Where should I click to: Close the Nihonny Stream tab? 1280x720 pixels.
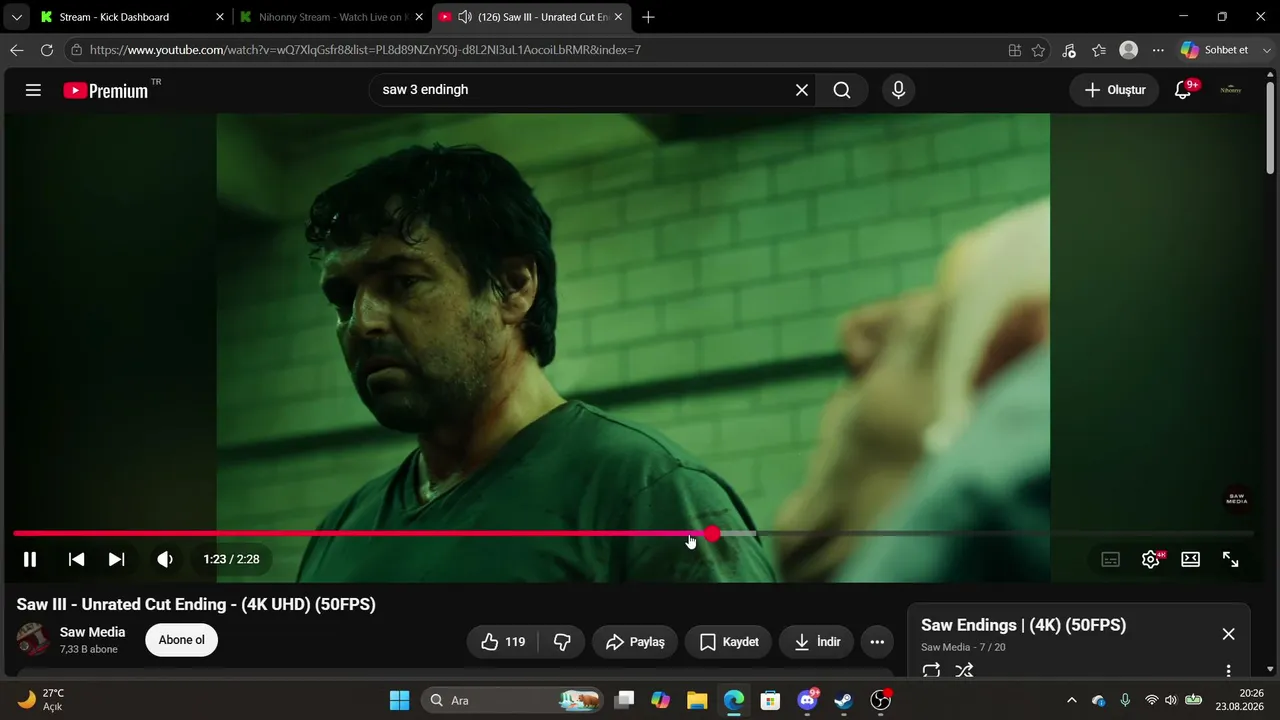pos(419,17)
